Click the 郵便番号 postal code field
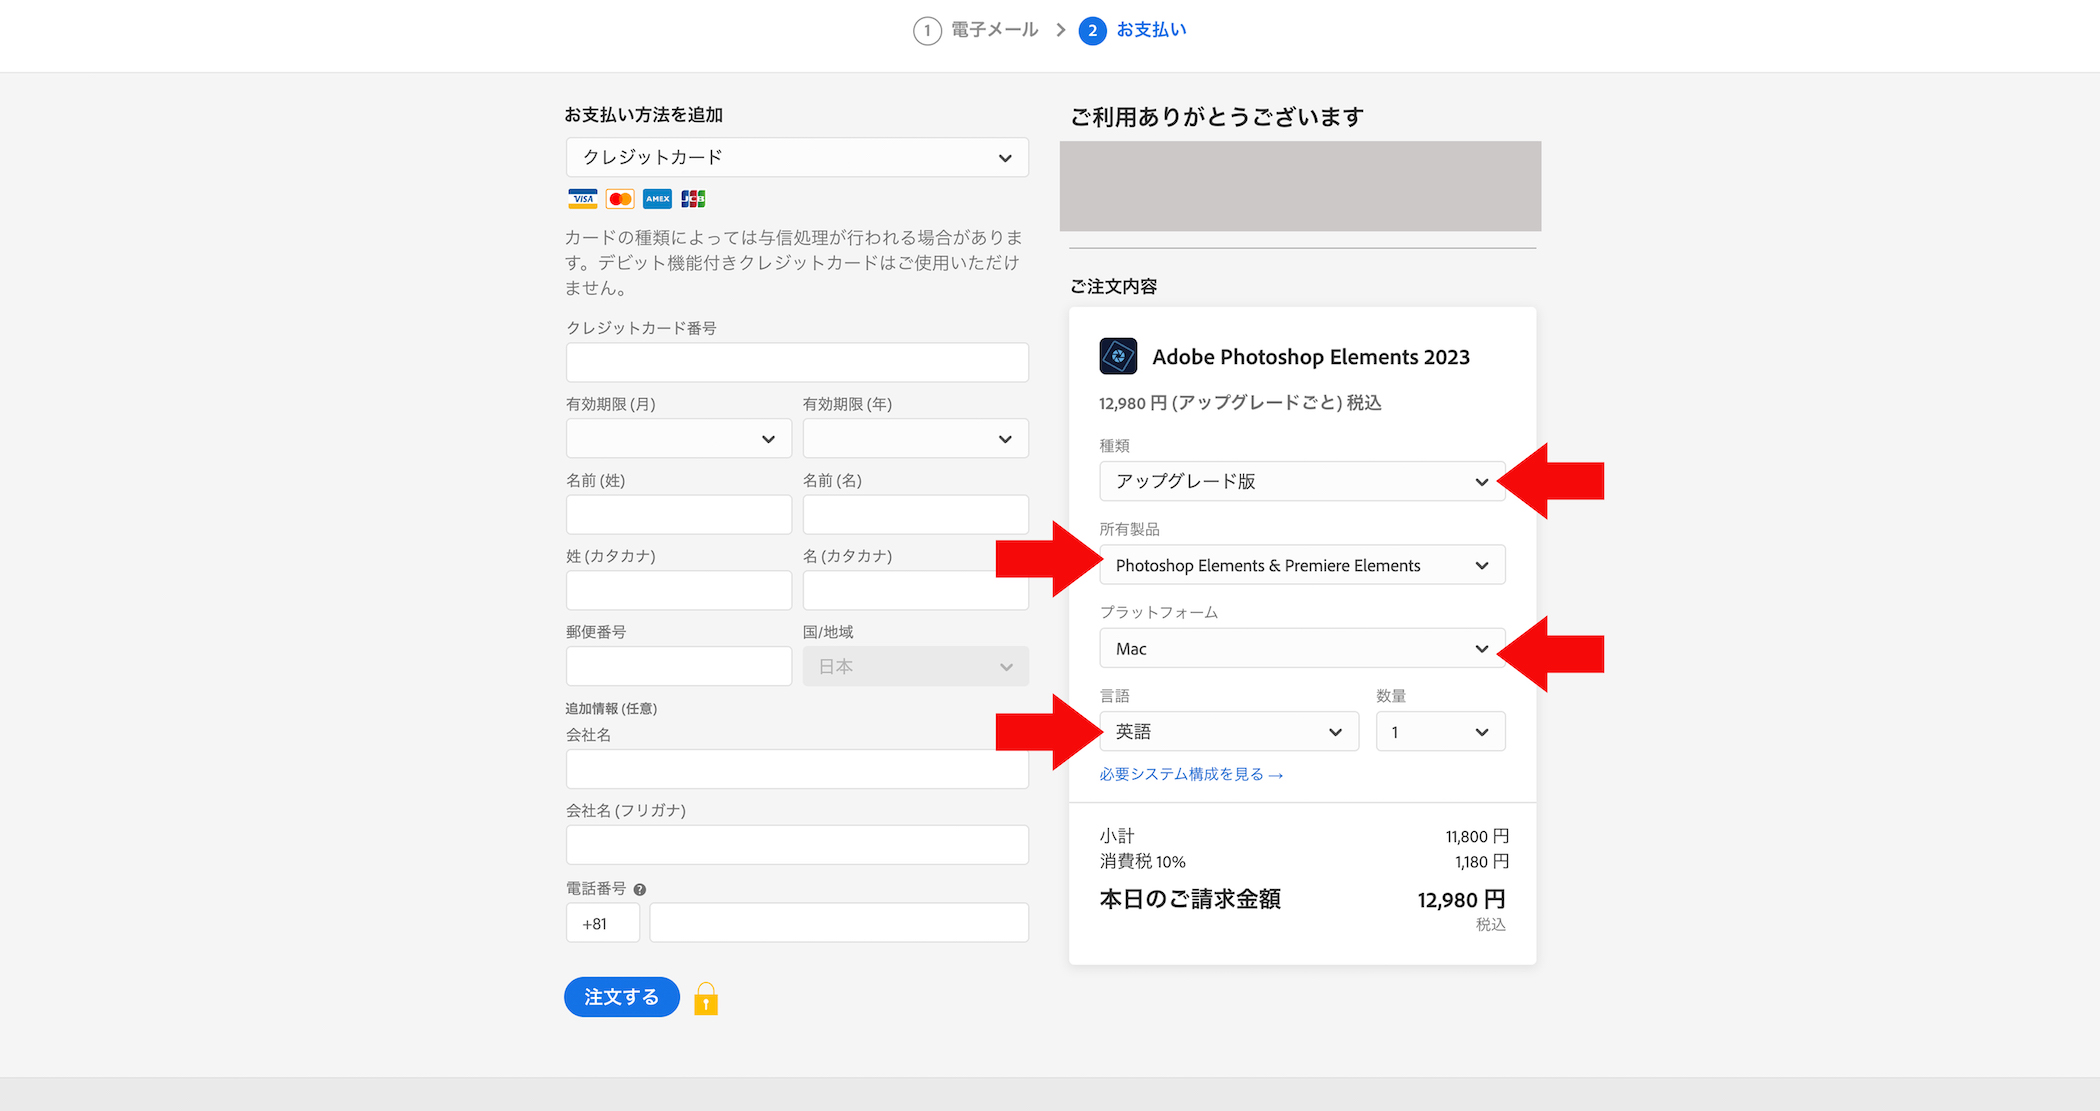This screenshot has width=2100, height=1111. tap(678, 667)
